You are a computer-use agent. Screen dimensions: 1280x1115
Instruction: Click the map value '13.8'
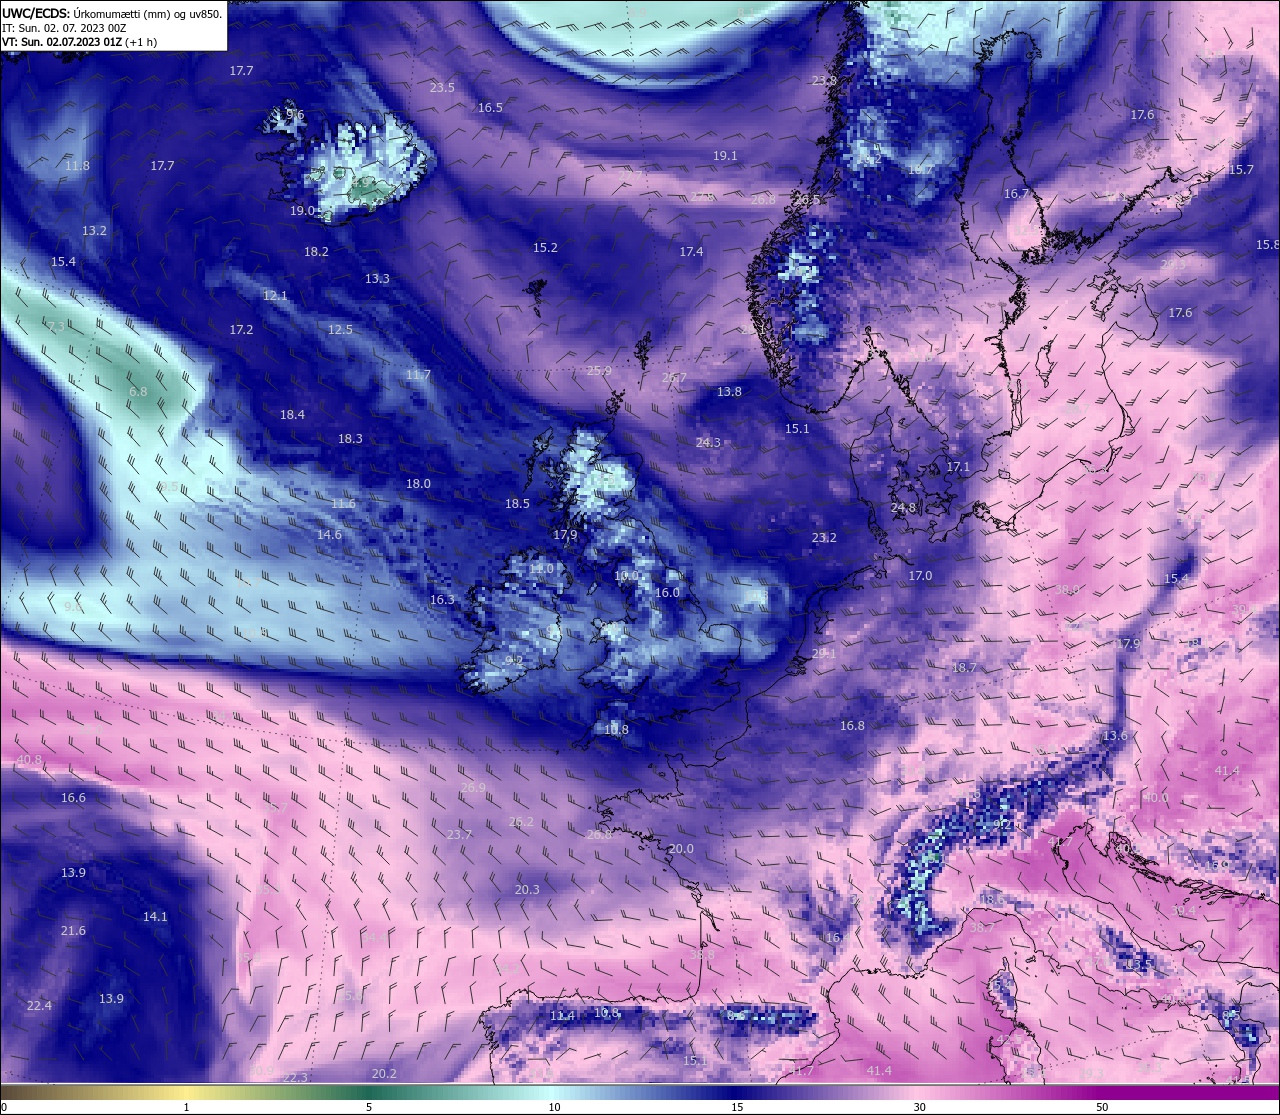coord(729,392)
